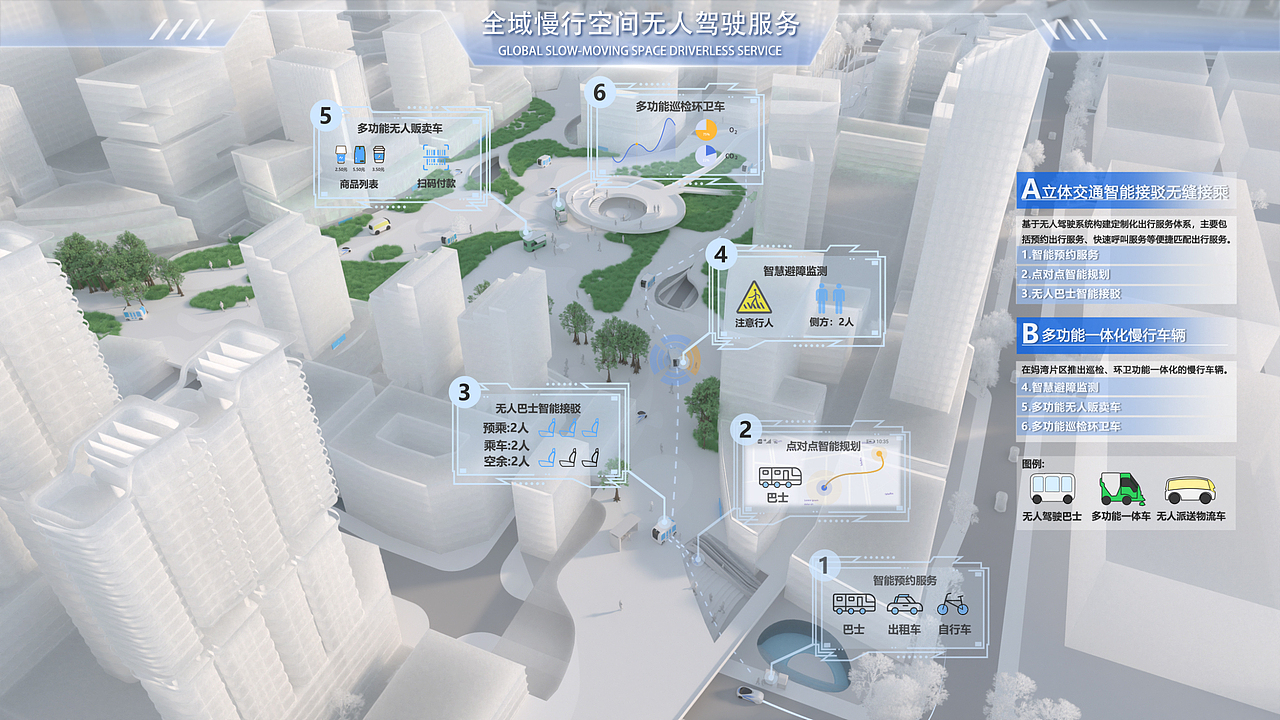Image resolution: width=1280 pixels, height=720 pixels.
Task: Click the 自行车 label
Action: click(954, 630)
